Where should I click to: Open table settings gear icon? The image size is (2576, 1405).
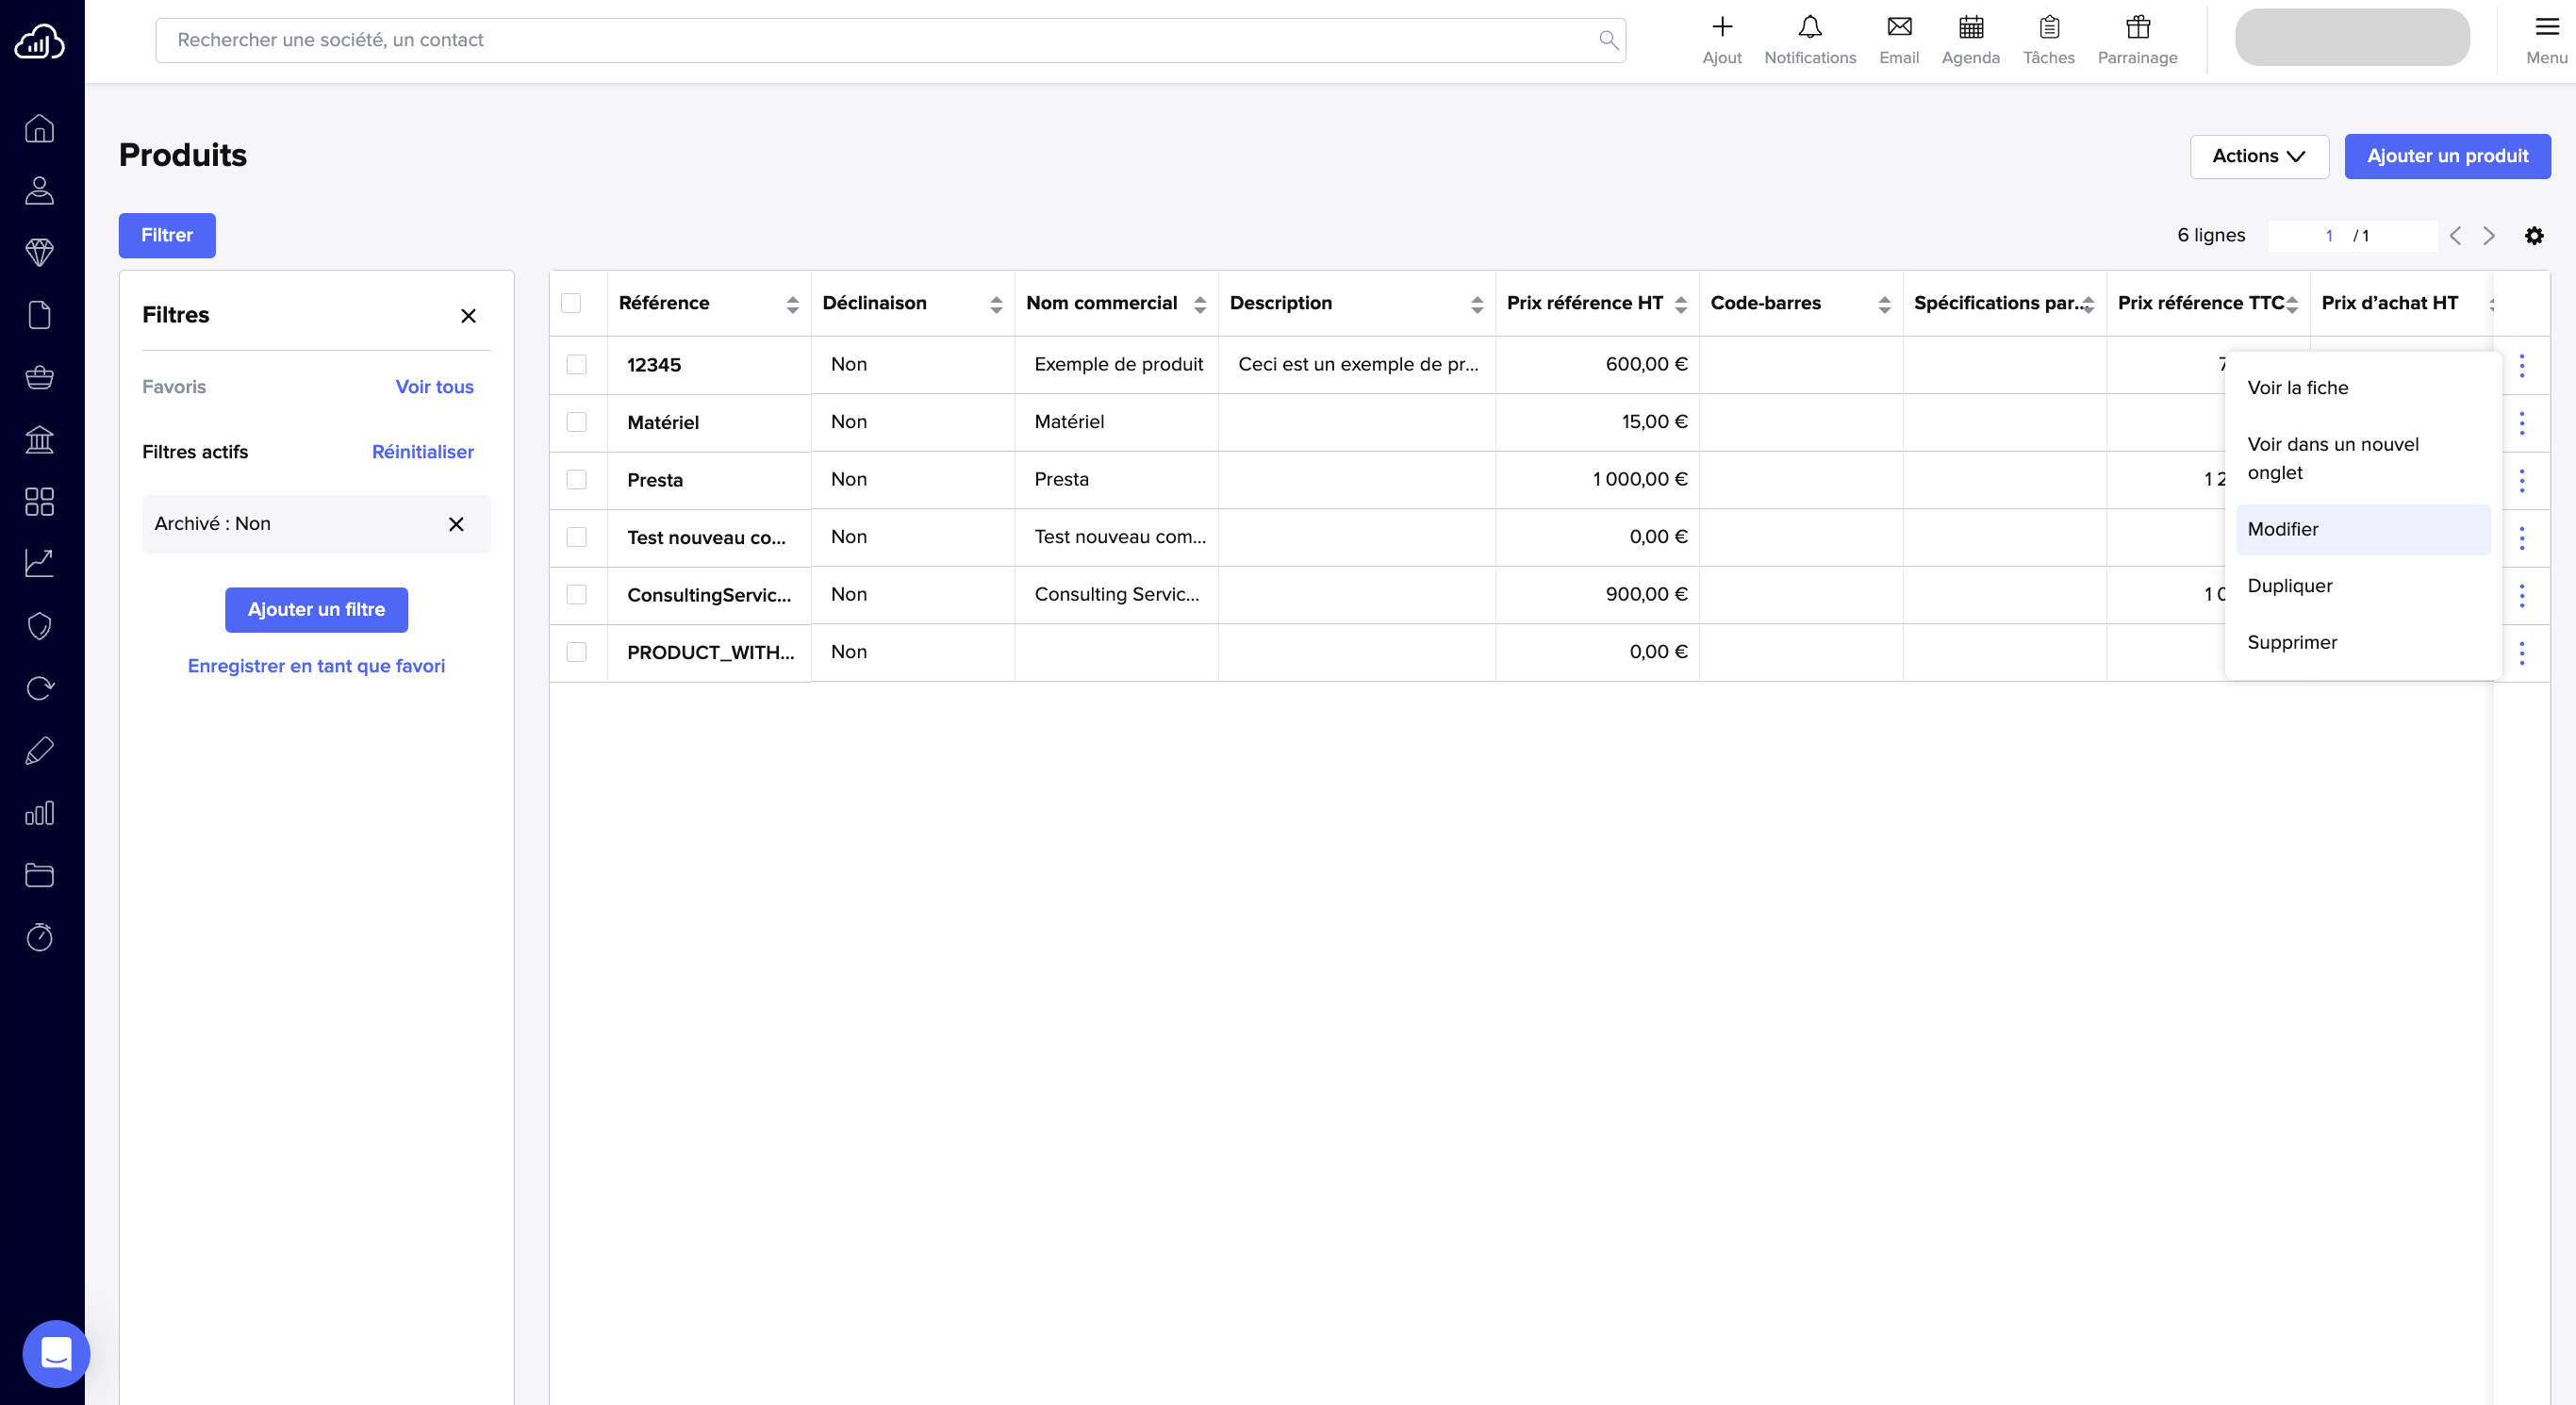click(x=2533, y=236)
